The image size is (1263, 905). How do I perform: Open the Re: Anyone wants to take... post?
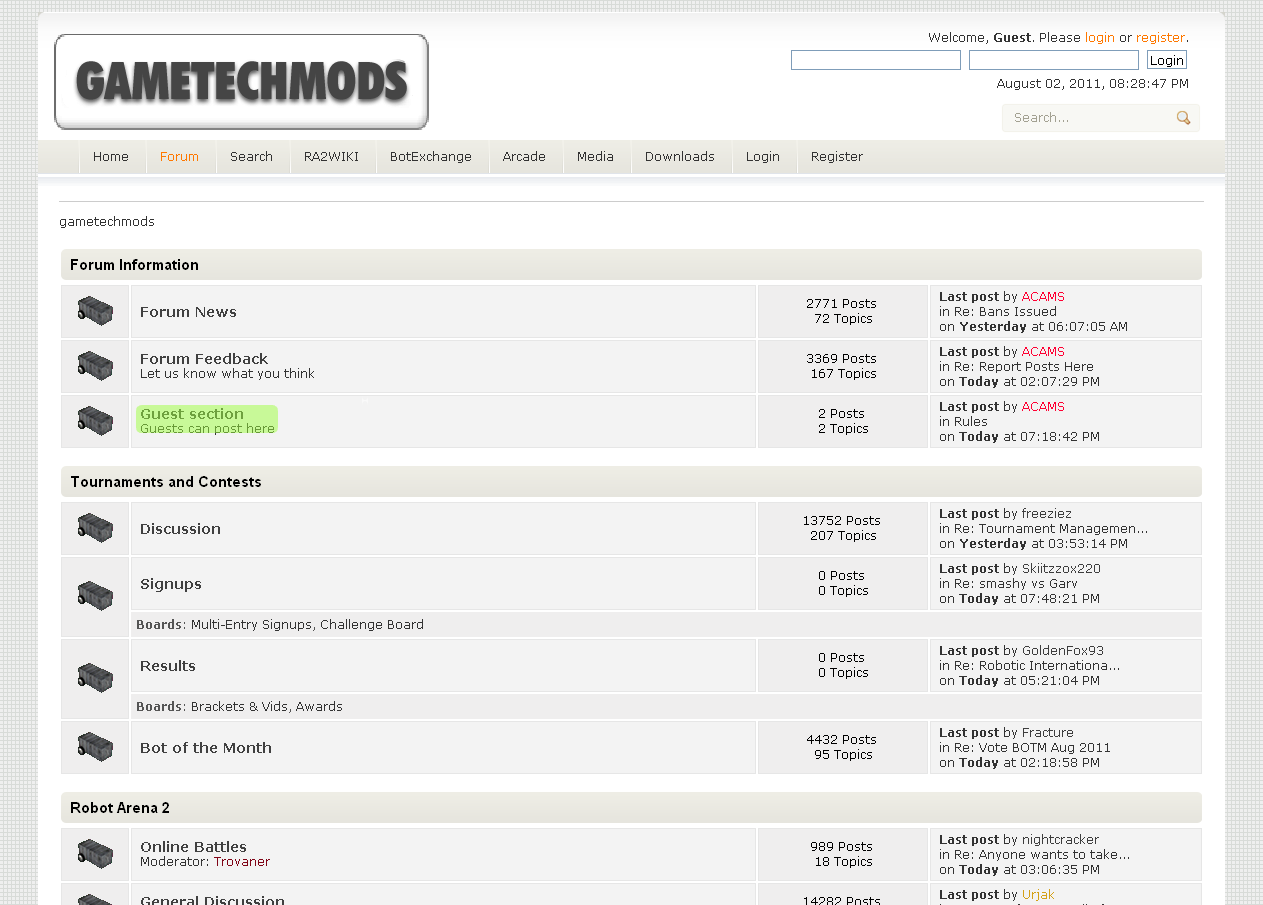pyautogui.click(x=1042, y=855)
